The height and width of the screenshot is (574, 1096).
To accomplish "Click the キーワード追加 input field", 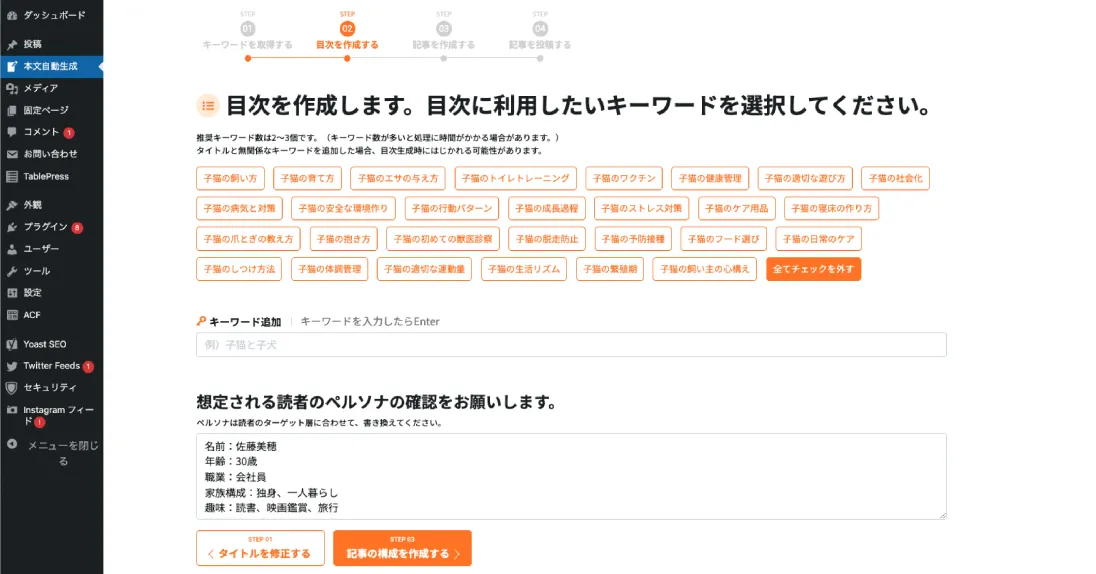I will click(571, 345).
